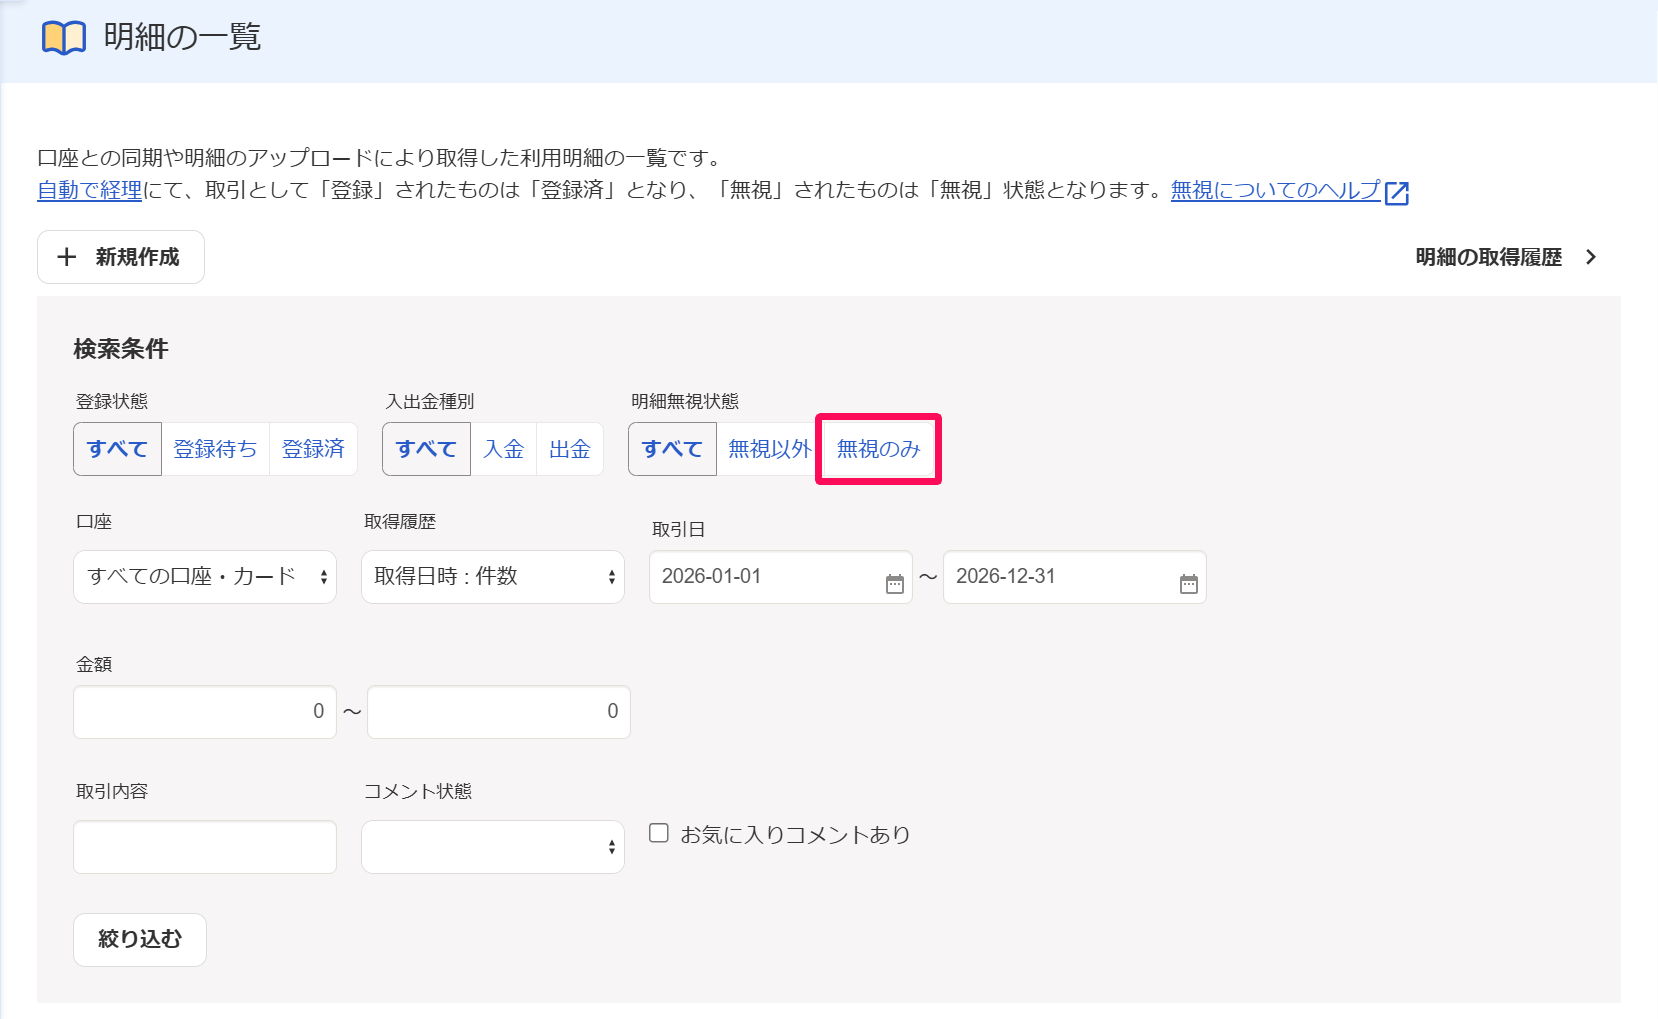Viewport: 1658px width, 1019px height.
Task: Select すべて under 登録状態
Action: 117,449
